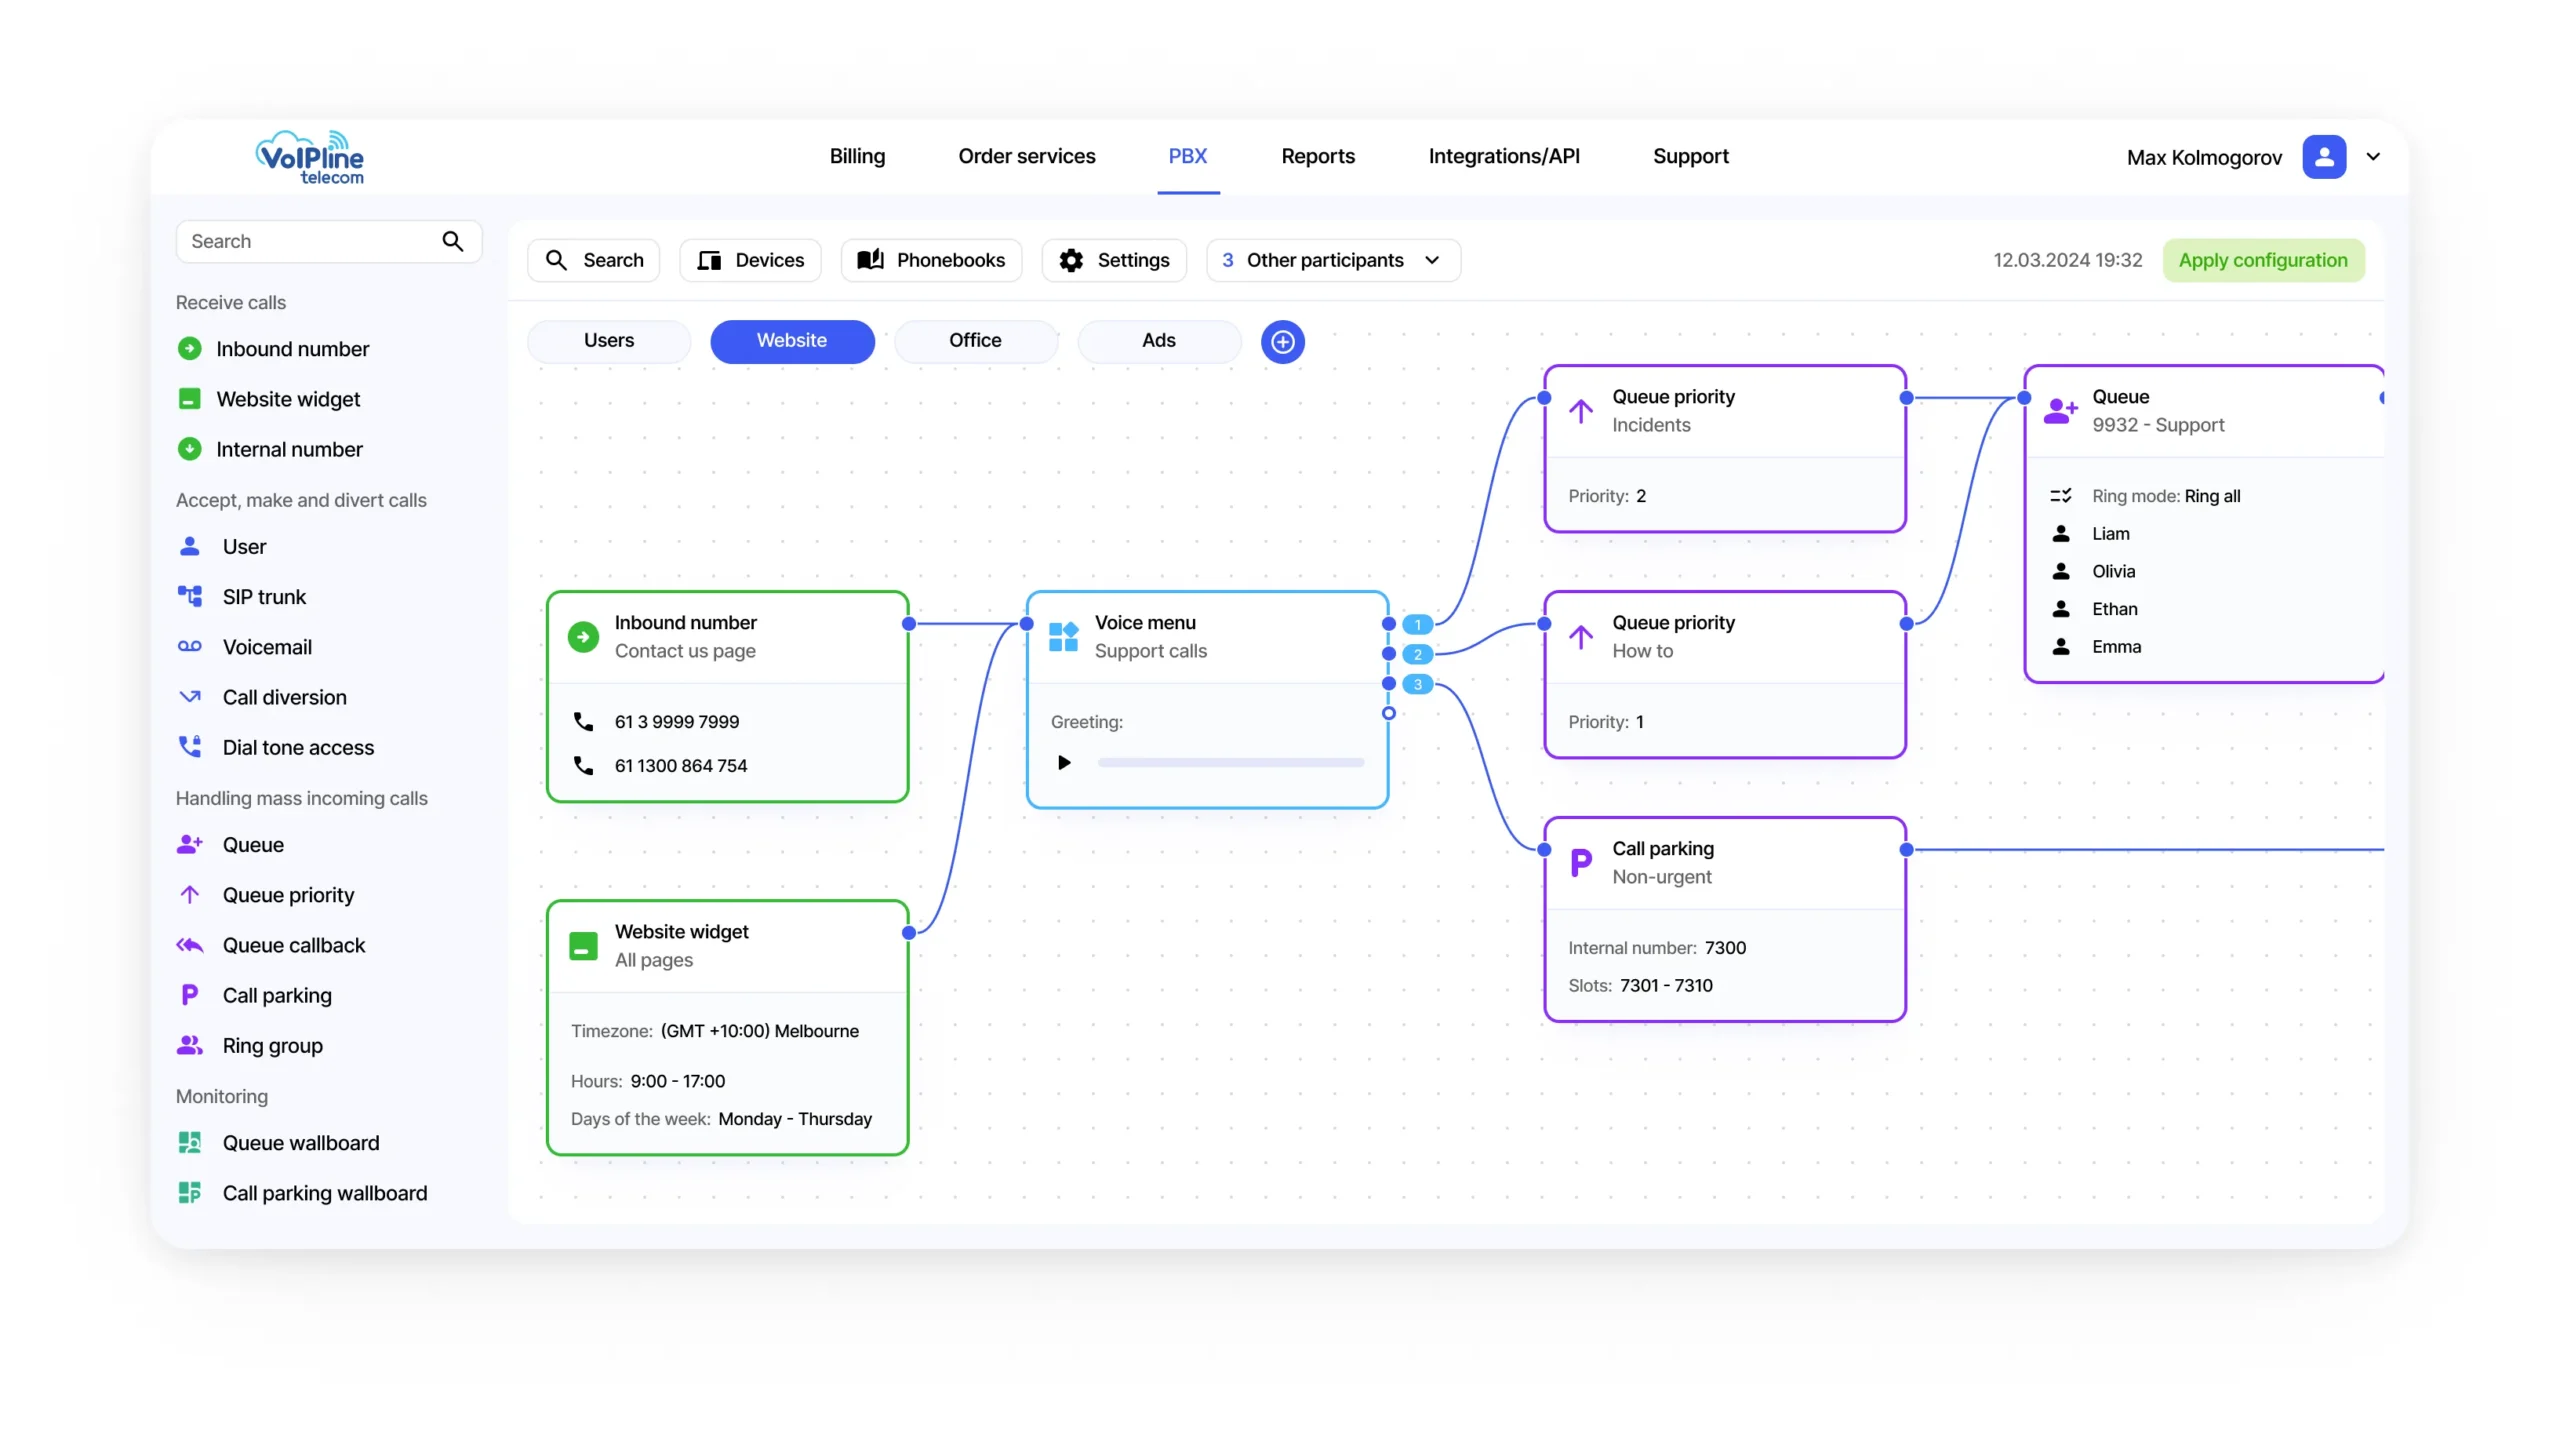
Task: Choose the Call parking sidebar icon
Action: [189, 995]
